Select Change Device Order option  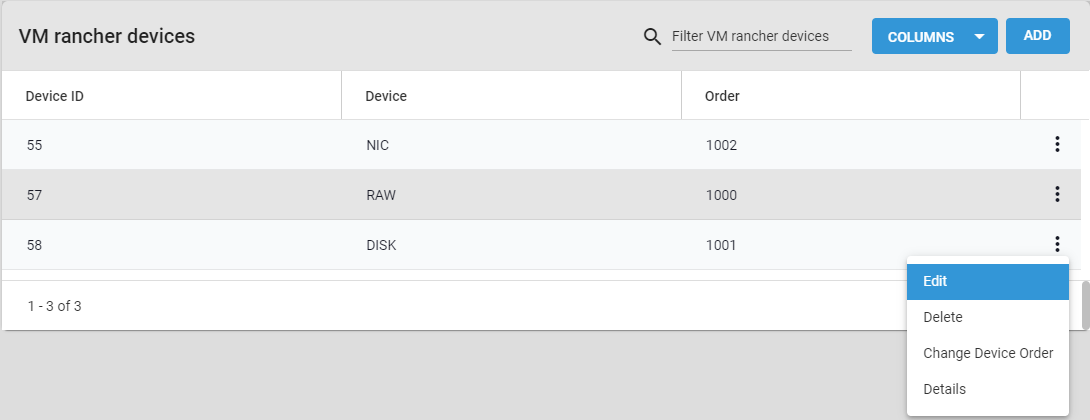(x=987, y=353)
